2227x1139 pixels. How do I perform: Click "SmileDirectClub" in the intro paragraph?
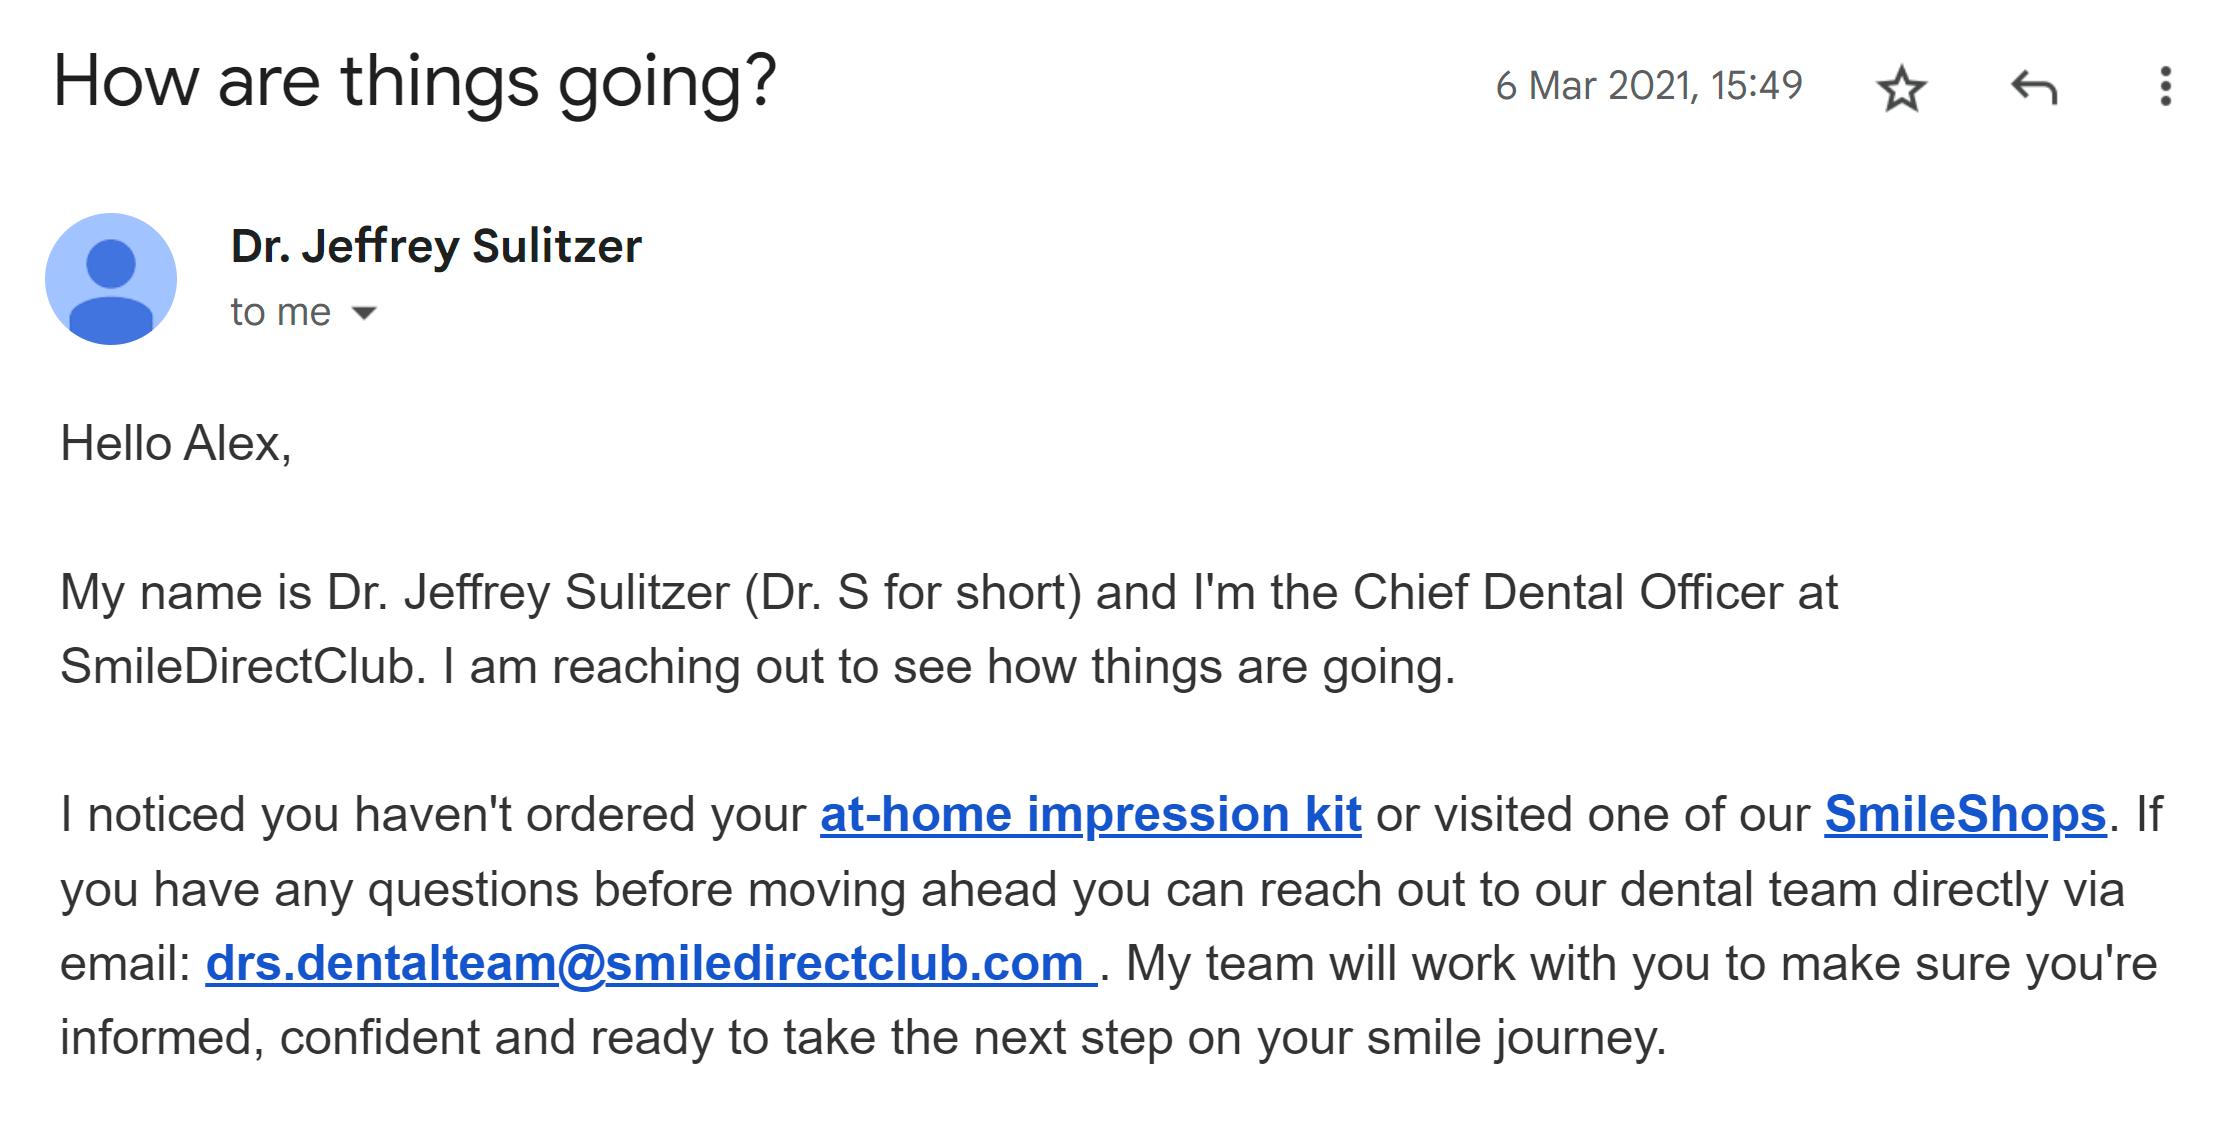coord(238,667)
